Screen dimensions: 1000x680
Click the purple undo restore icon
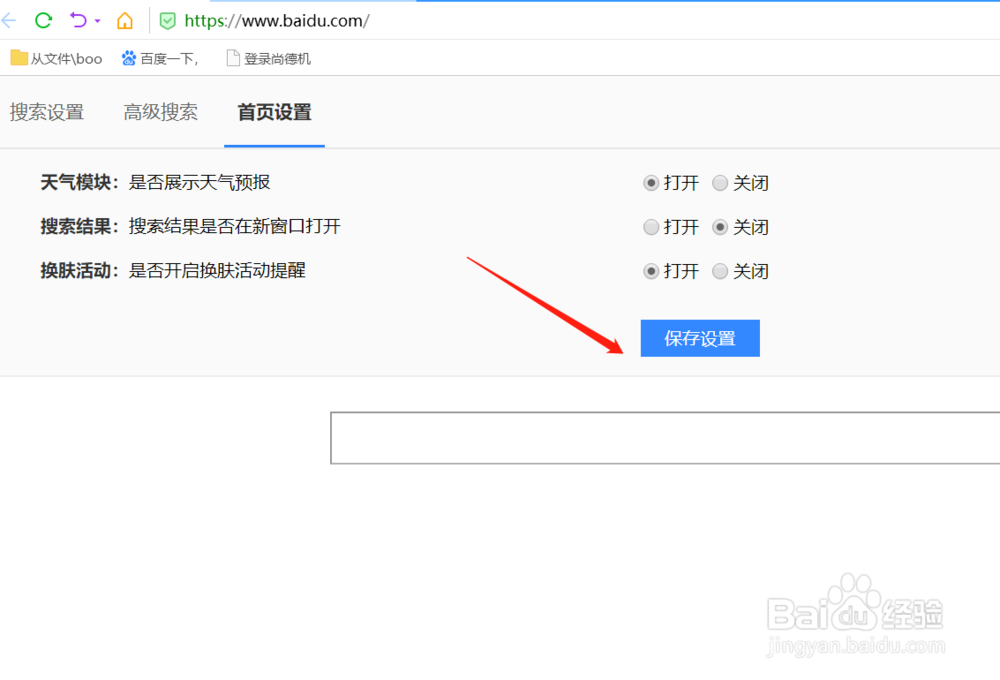(78, 20)
